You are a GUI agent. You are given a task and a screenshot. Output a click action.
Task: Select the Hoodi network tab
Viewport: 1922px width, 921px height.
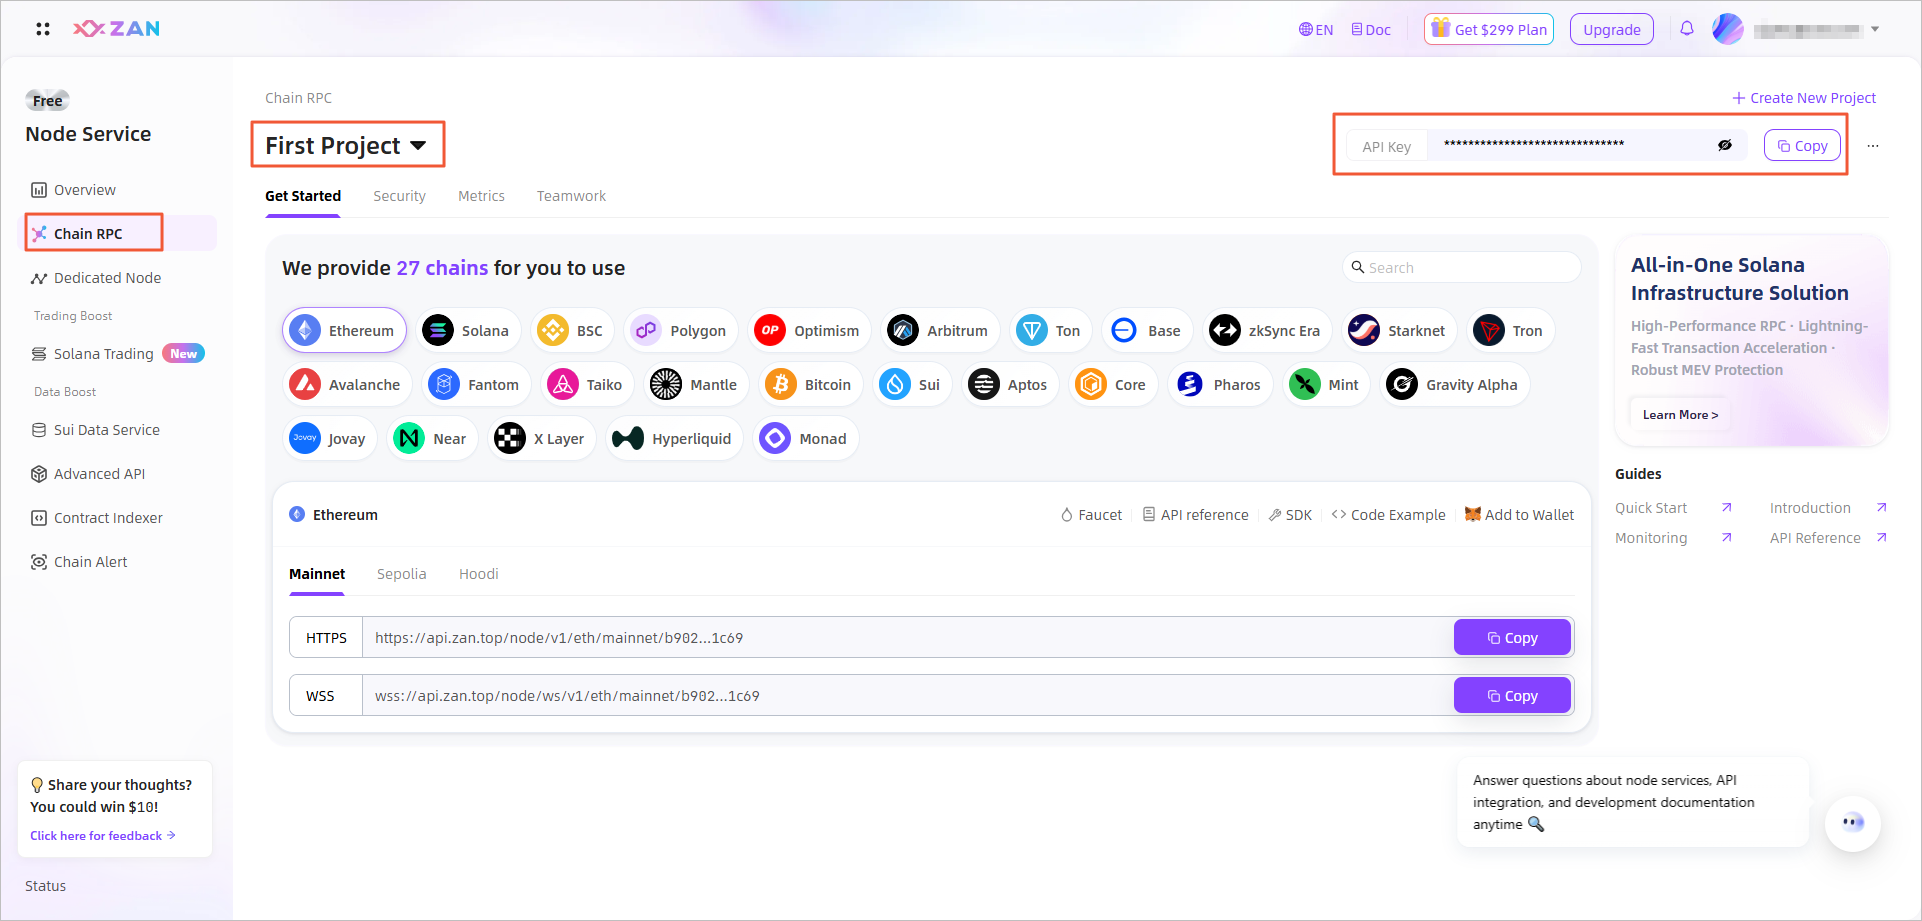(478, 574)
